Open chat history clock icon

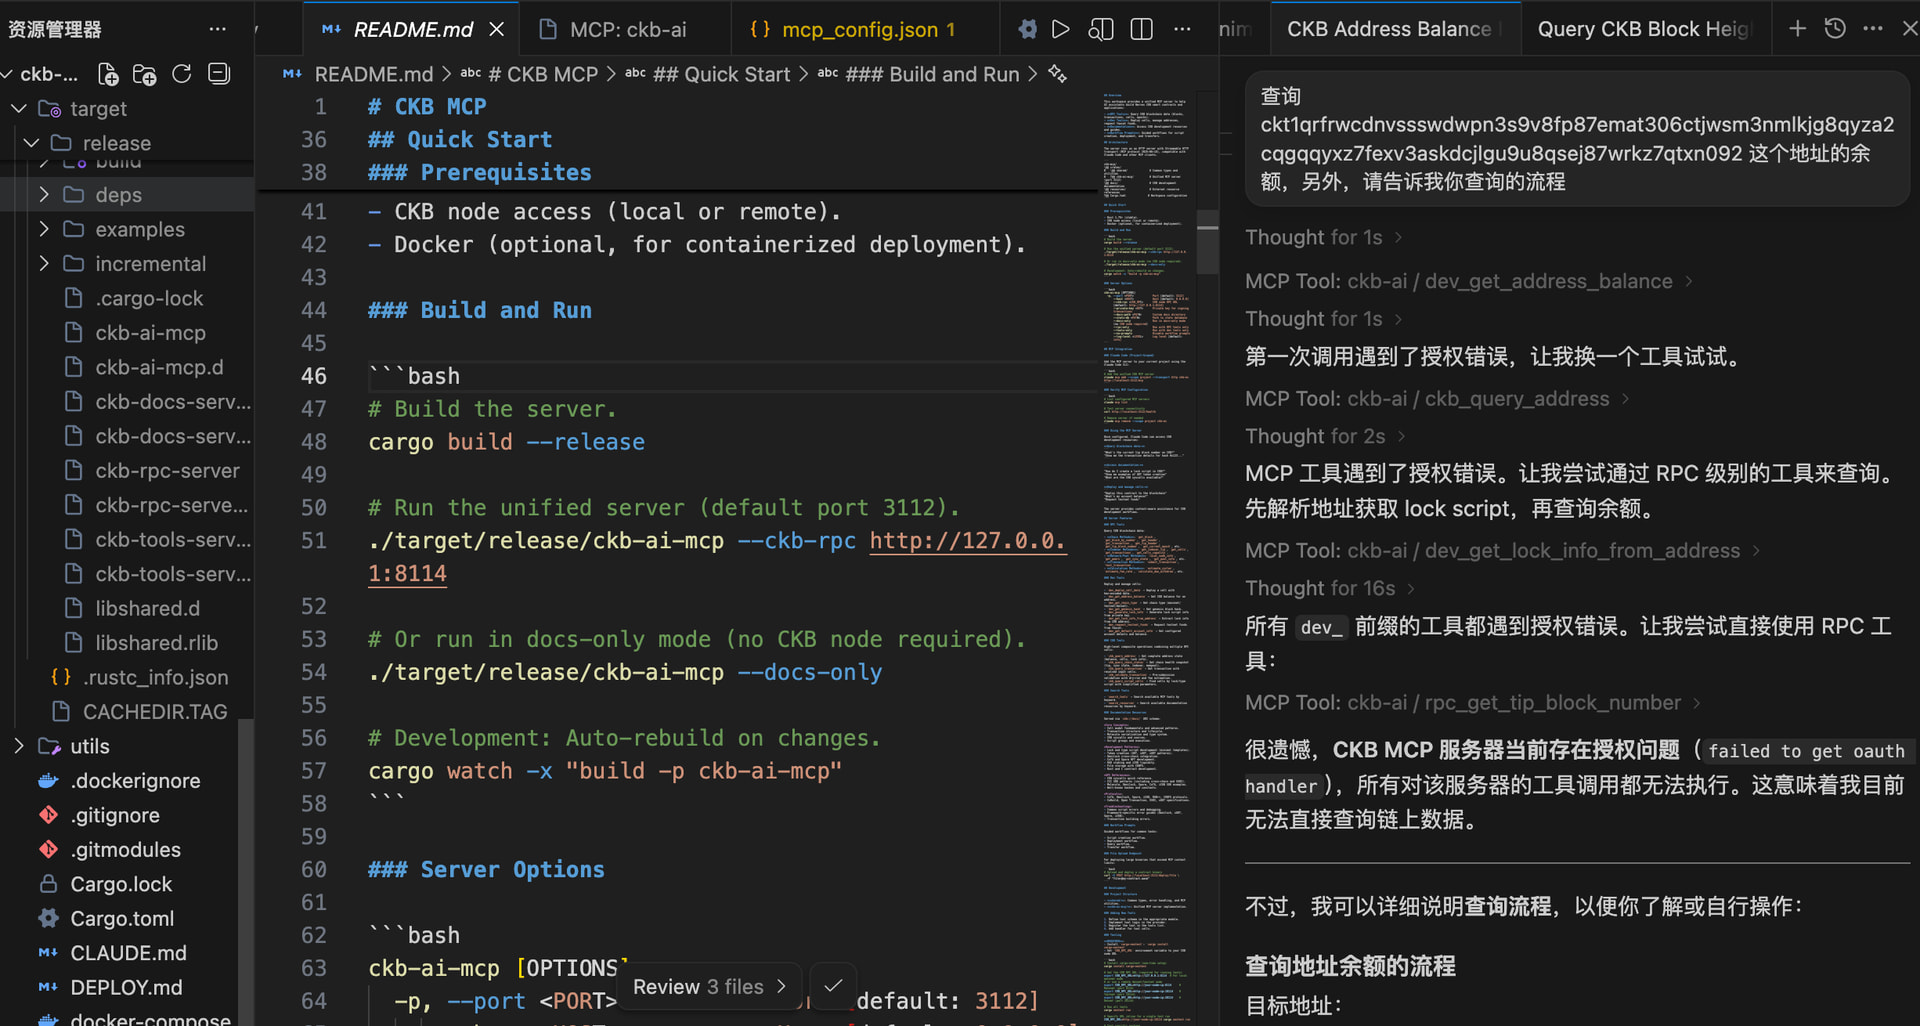(1835, 29)
